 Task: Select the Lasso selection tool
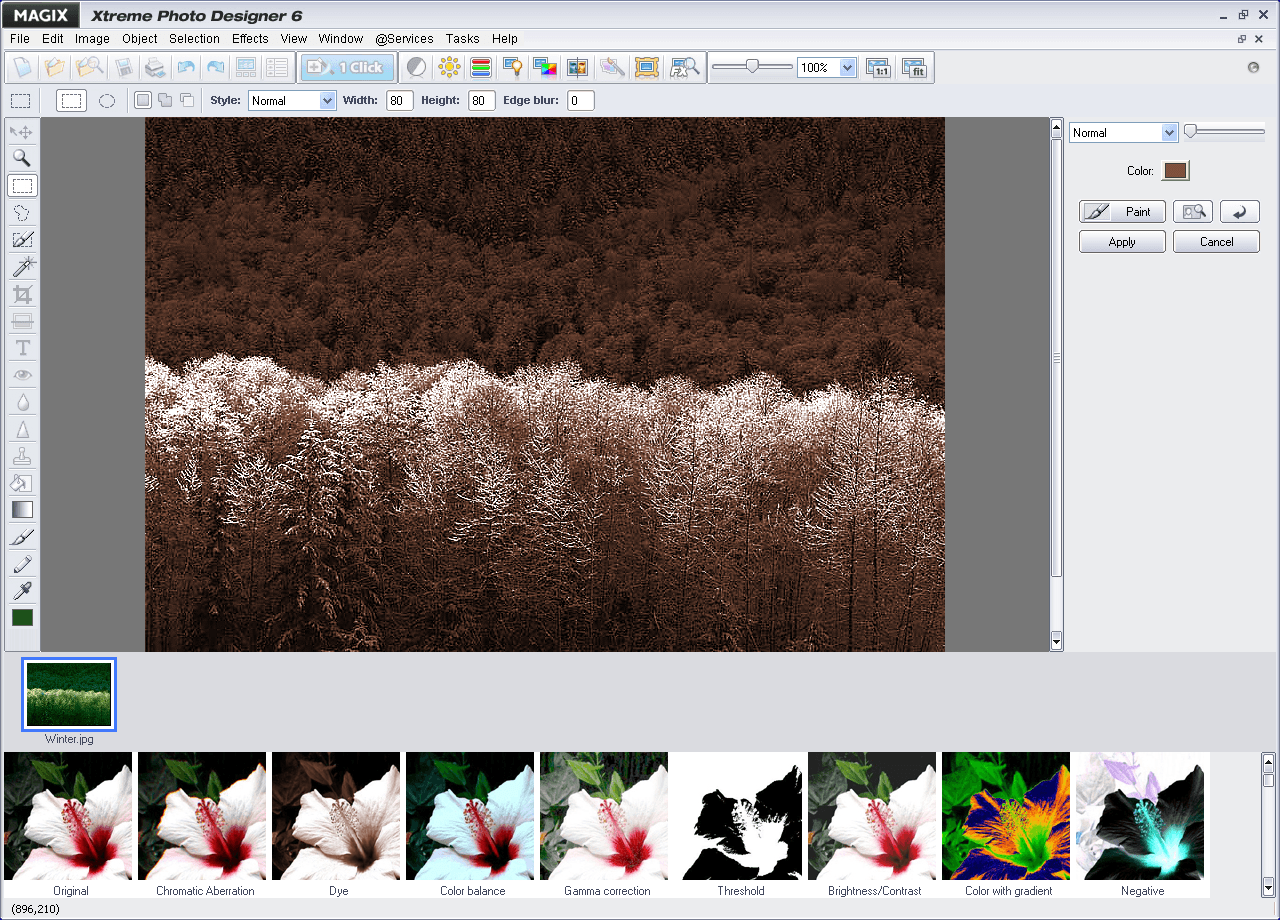click(22, 212)
